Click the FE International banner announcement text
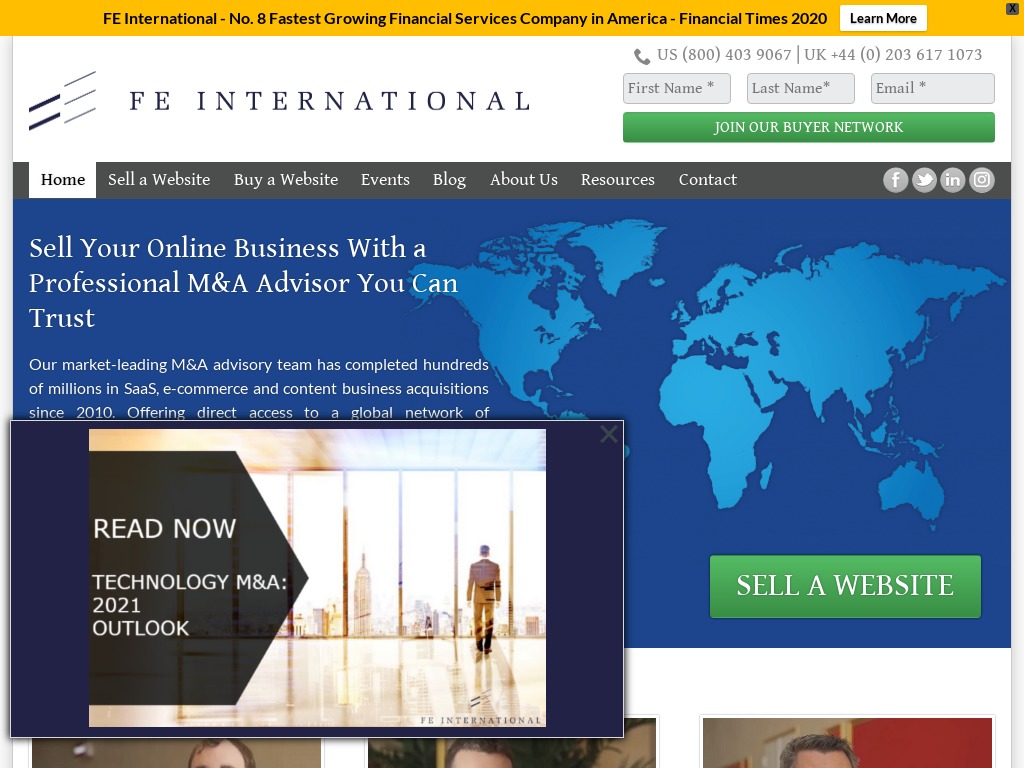The image size is (1024, 768). (465, 18)
